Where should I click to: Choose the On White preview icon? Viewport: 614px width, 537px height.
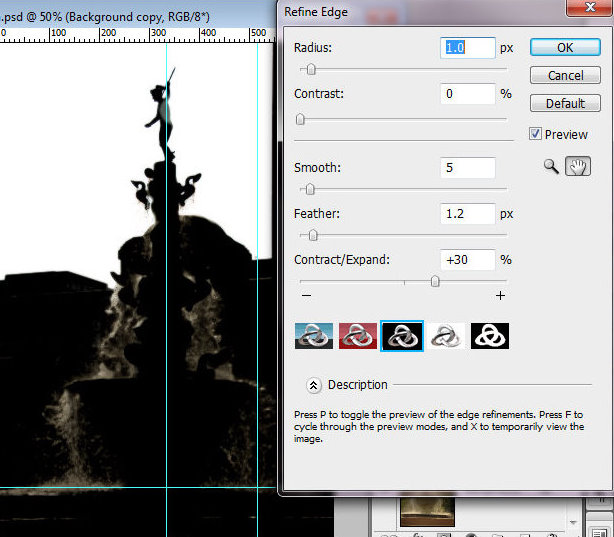click(x=446, y=336)
